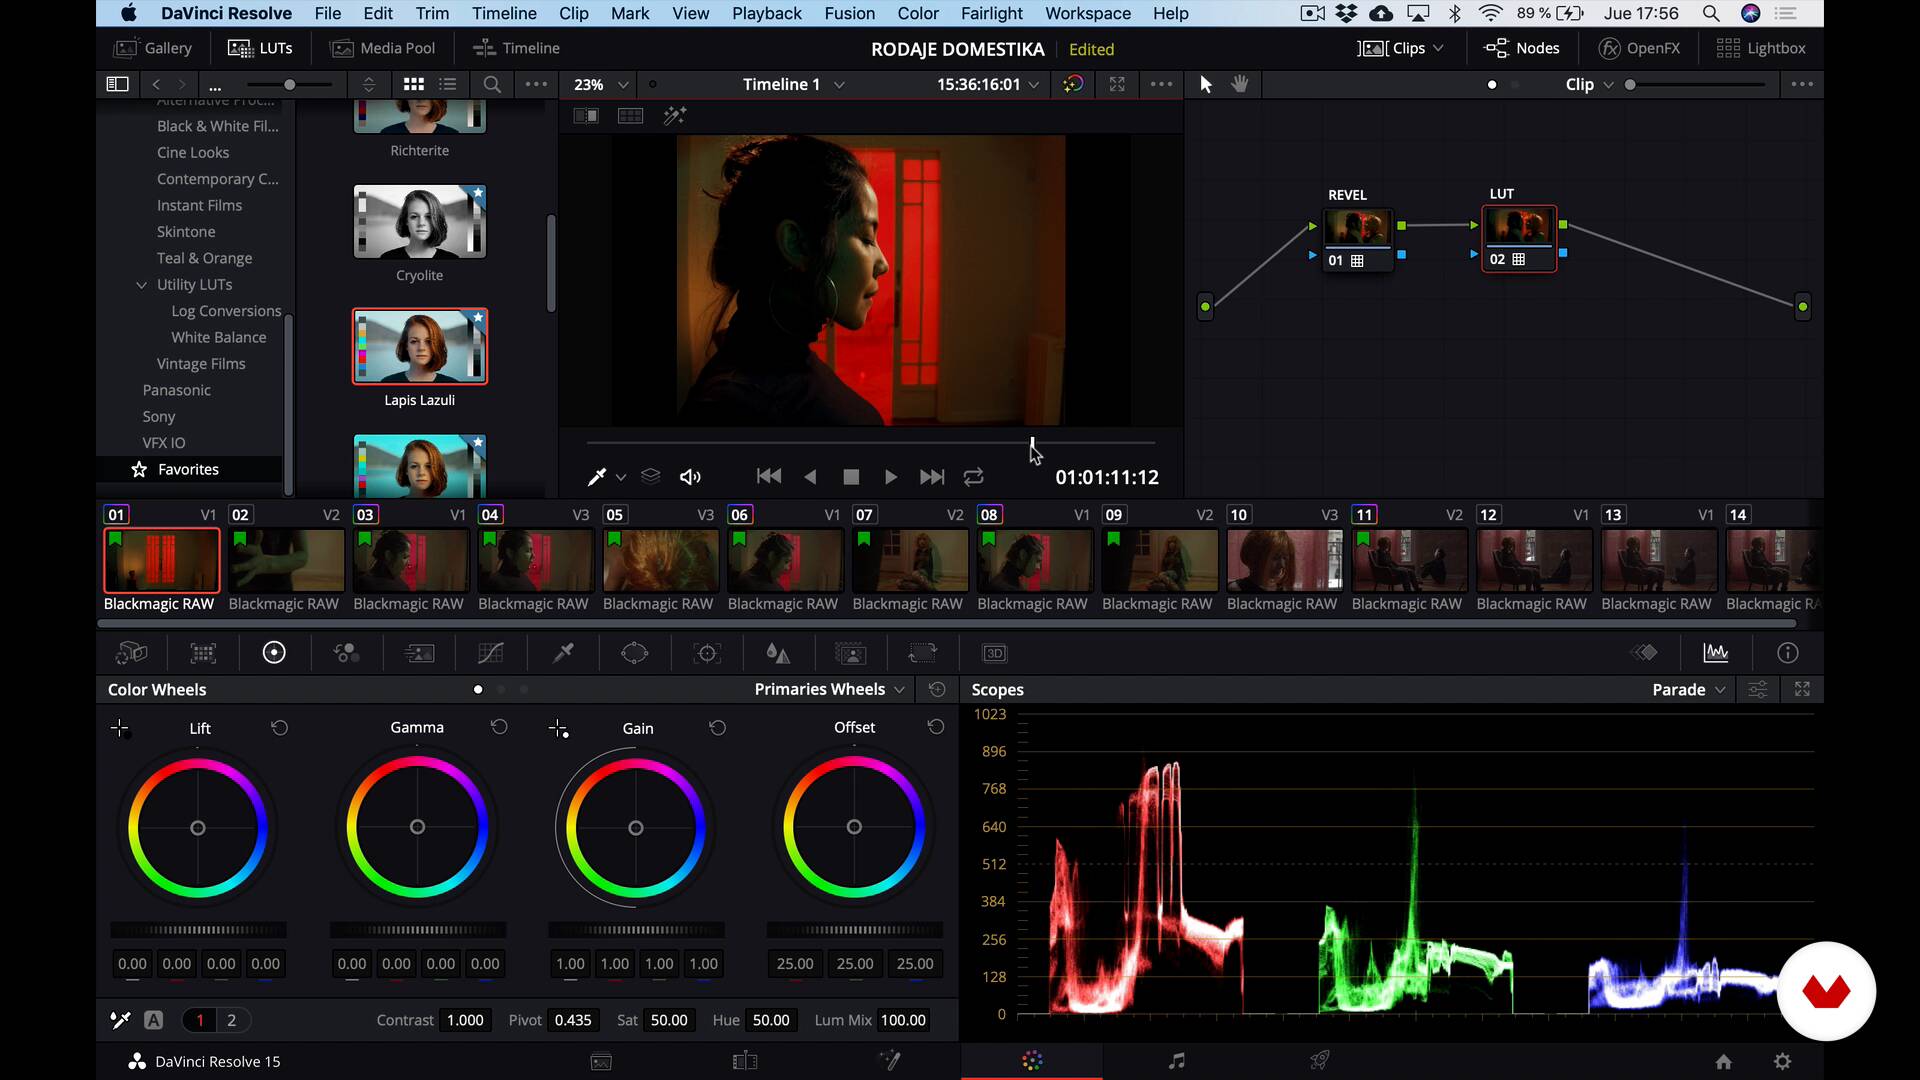Viewport: 1920px width, 1080px height.
Task: Collapse the Utility LUTs folder
Action: pyautogui.click(x=141, y=285)
